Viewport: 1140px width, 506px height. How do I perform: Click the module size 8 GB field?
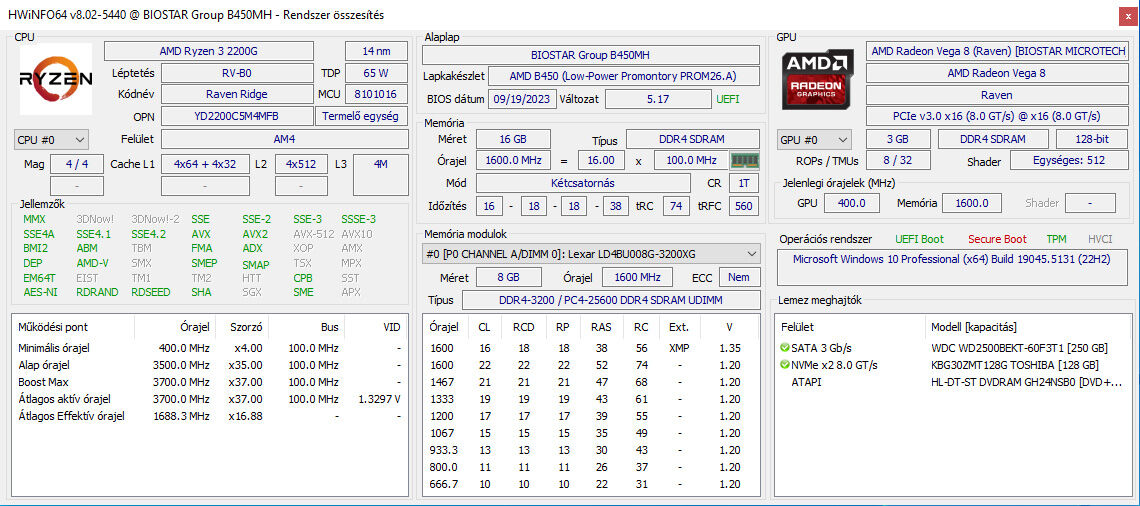click(x=509, y=277)
